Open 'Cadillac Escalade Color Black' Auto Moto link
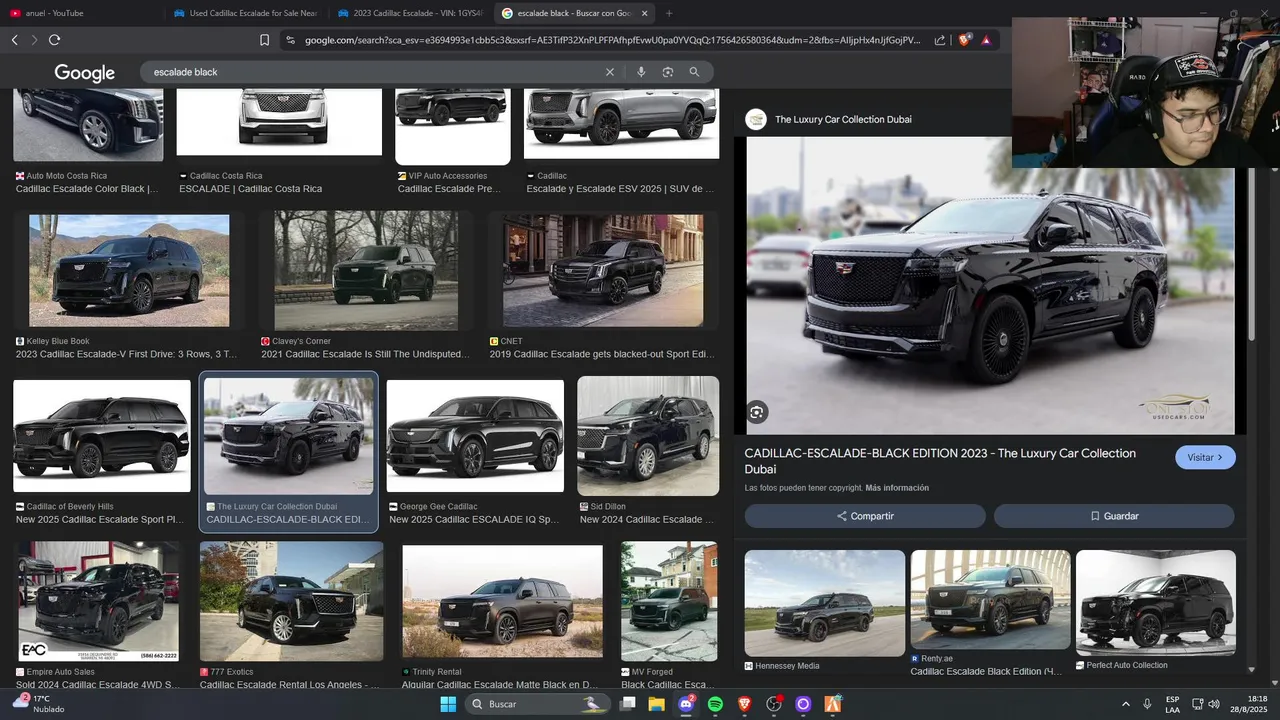 [87, 188]
